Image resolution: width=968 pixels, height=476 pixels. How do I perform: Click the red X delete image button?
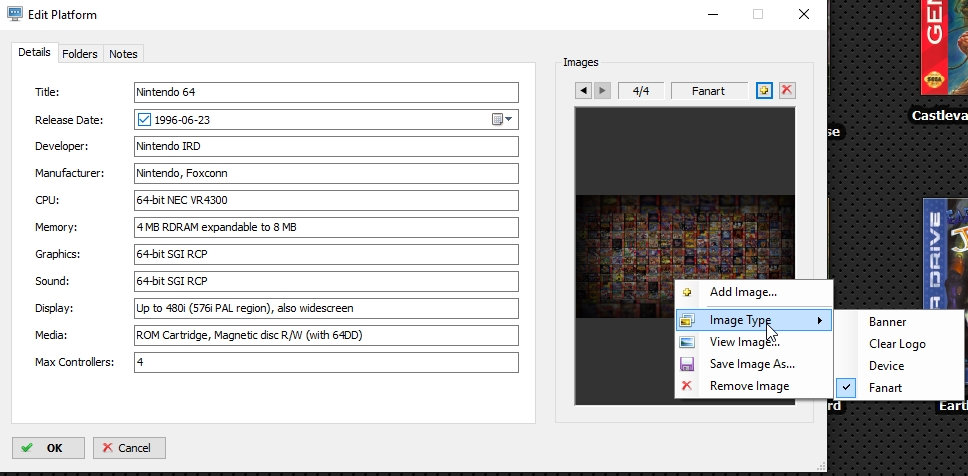pos(786,91)
